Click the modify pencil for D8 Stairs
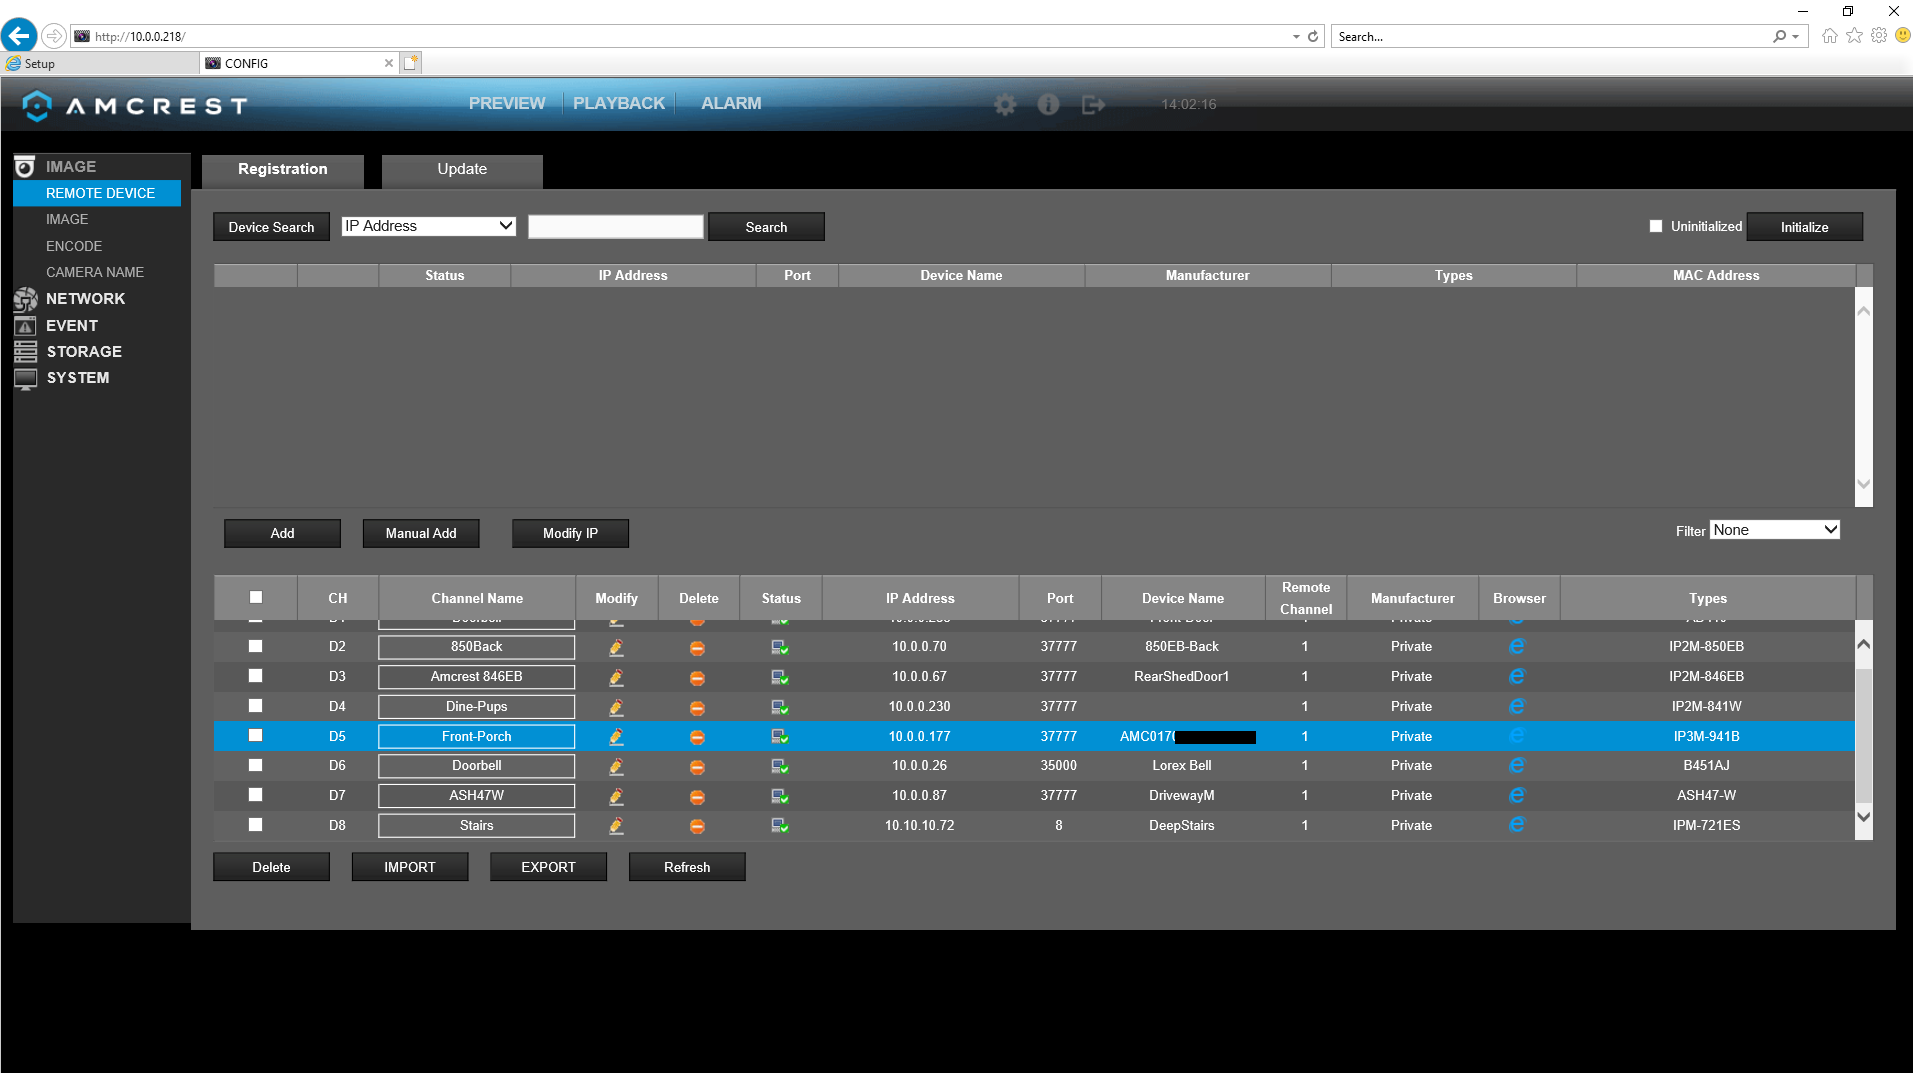The image size is (1913, 1073). (x=616, y=825)
